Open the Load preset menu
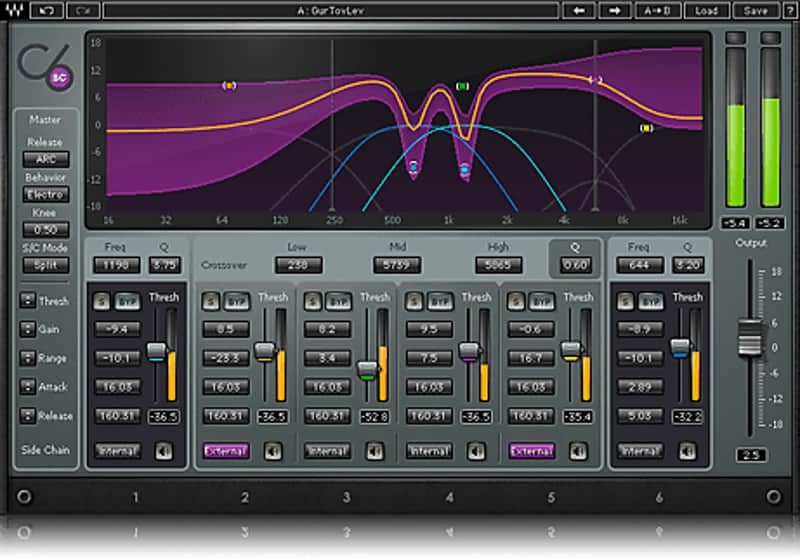The image size is (800, 558). coord(707,11)
